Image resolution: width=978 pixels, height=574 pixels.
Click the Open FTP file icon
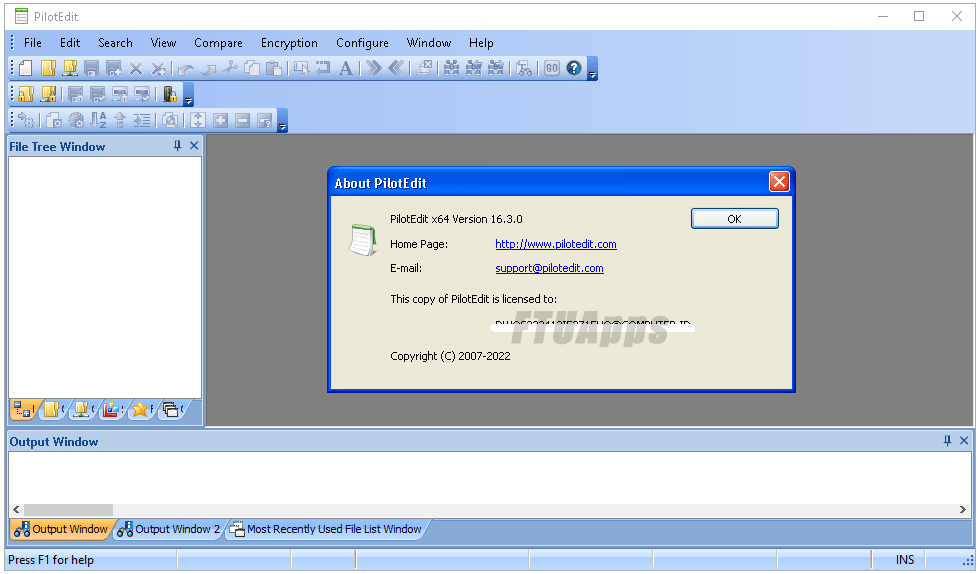[x=70, y=68]
